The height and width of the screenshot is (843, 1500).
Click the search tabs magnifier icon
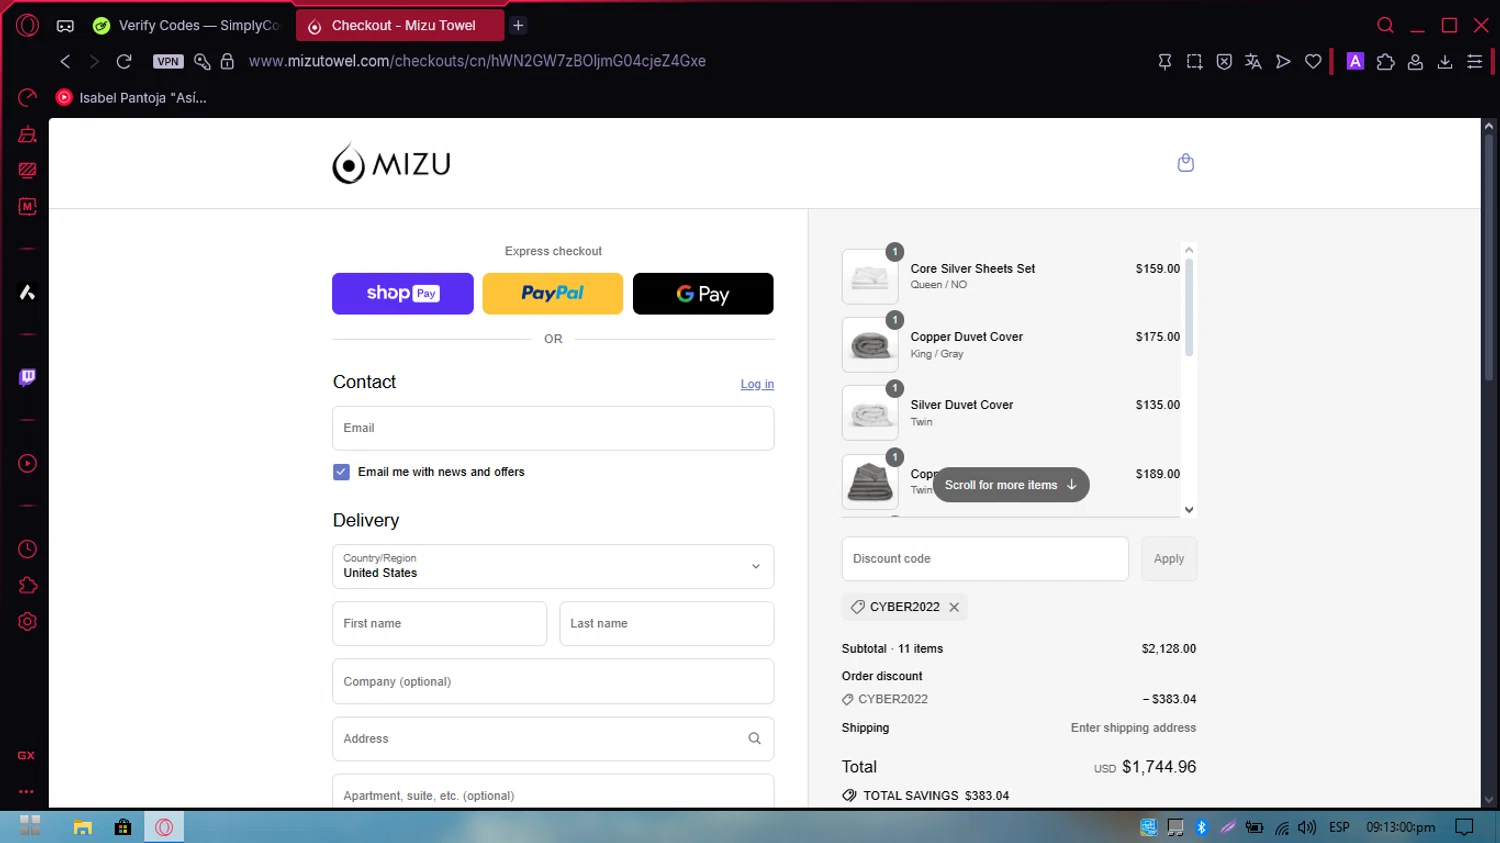1385,25
